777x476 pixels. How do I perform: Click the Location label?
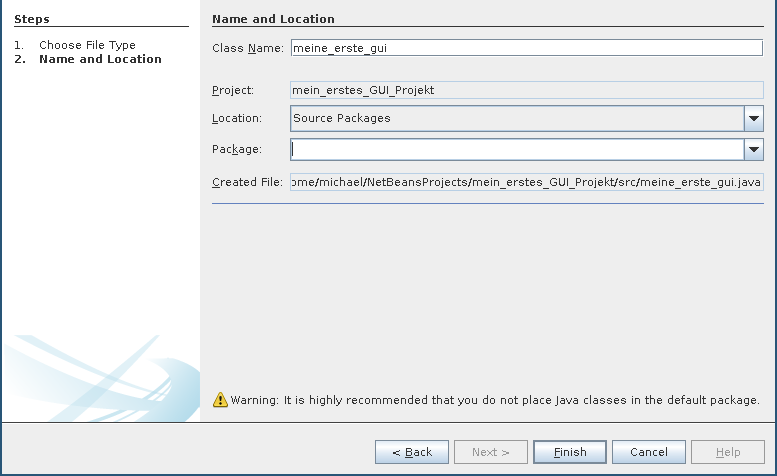click(x=237, y=119)
